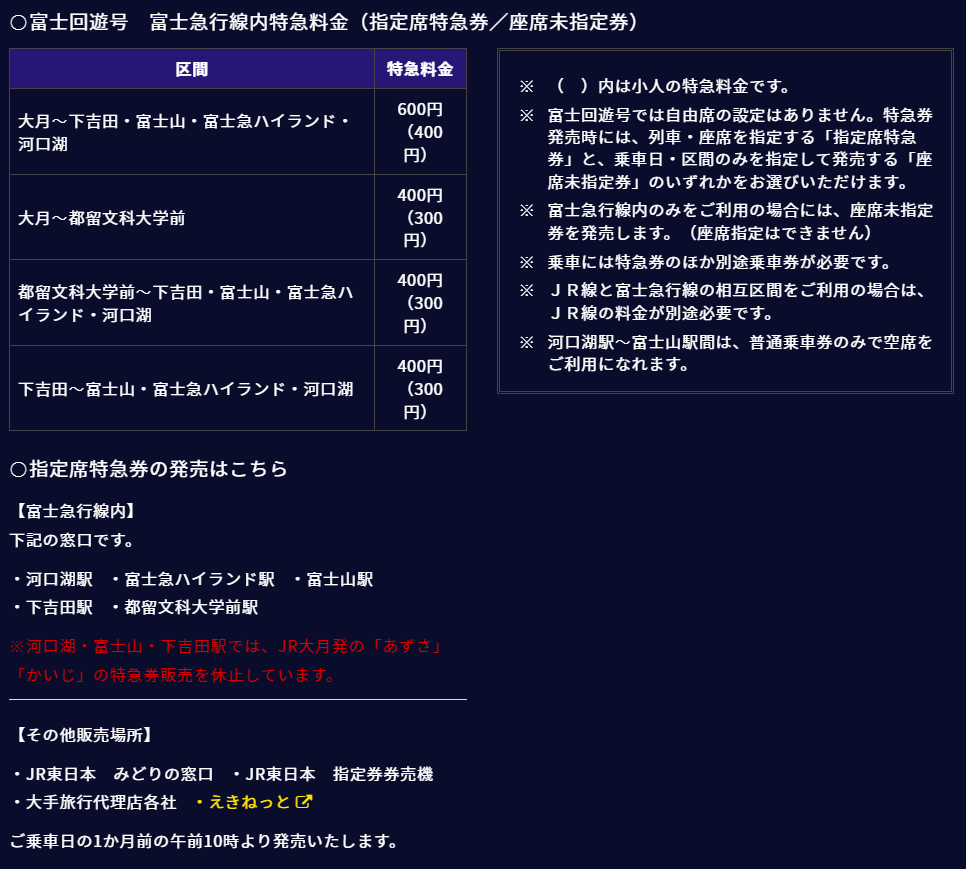This screenshot has width=966, height=869.
Task: Click the section cell starting with 都留文科大学前～下吉田
Action: (186, 303)
